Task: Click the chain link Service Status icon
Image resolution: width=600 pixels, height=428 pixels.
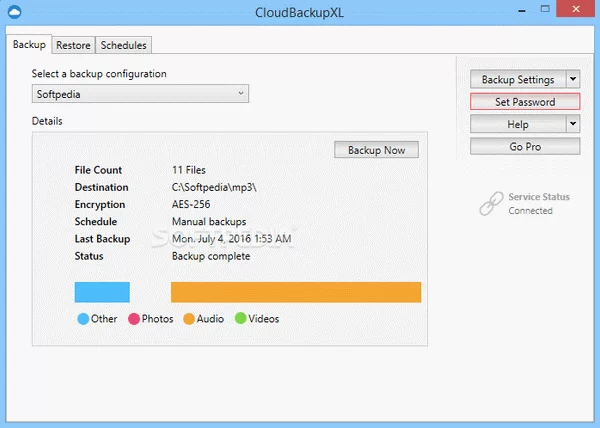Action: click(490, 204)
